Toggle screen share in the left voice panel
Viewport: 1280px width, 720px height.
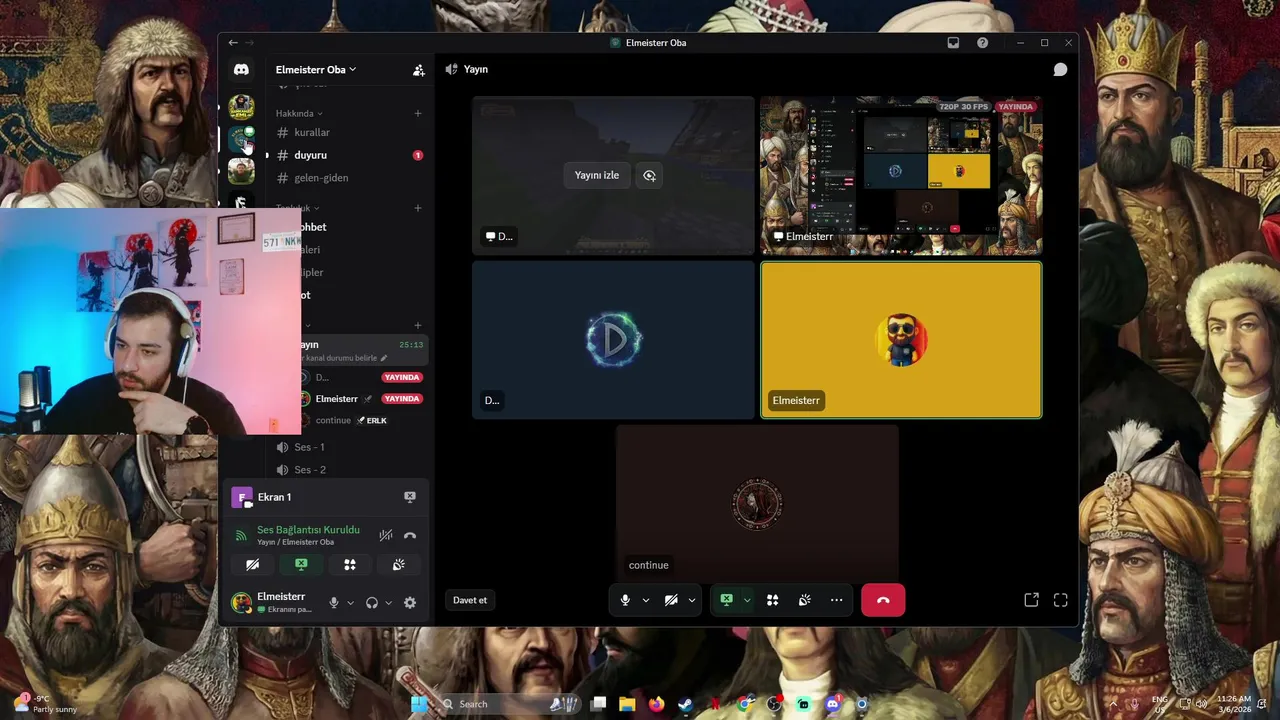[301, 565]
